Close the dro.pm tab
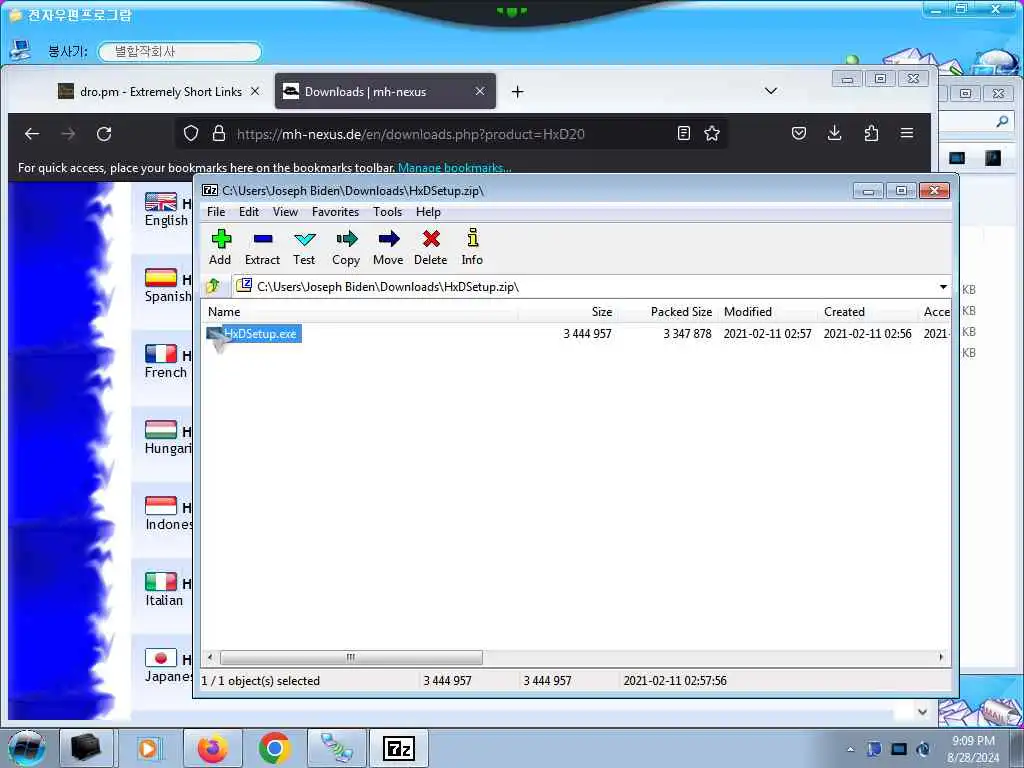This screenshot has width=1024, height=768. [255, 91]
